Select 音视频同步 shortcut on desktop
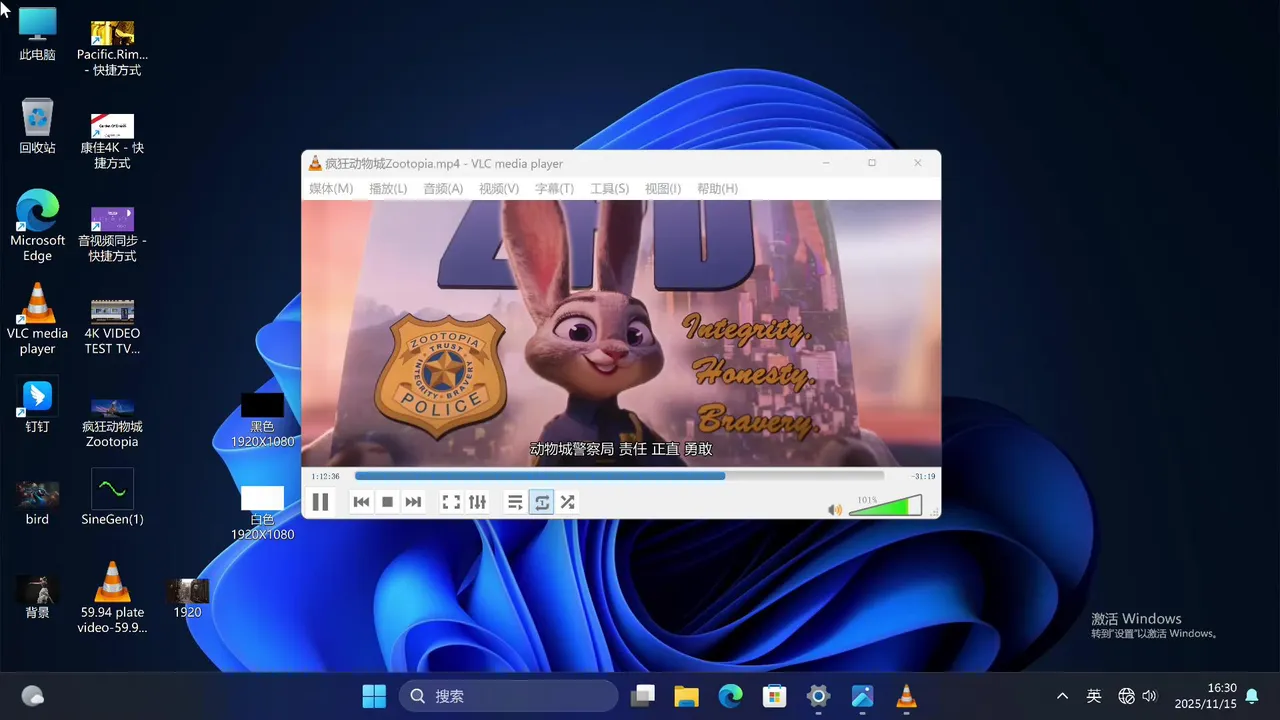The width and height of the screenshot is (1280, 720). (x=112, y=234)
